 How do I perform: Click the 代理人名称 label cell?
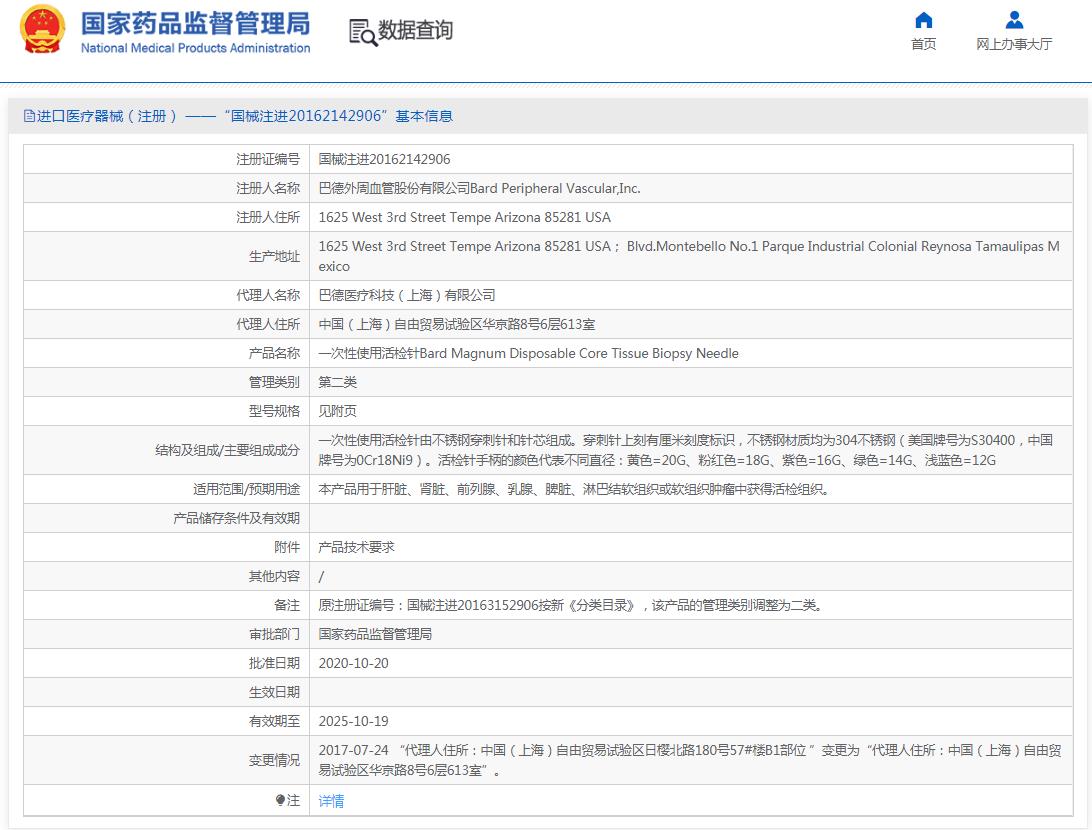(x=166, y=295)
